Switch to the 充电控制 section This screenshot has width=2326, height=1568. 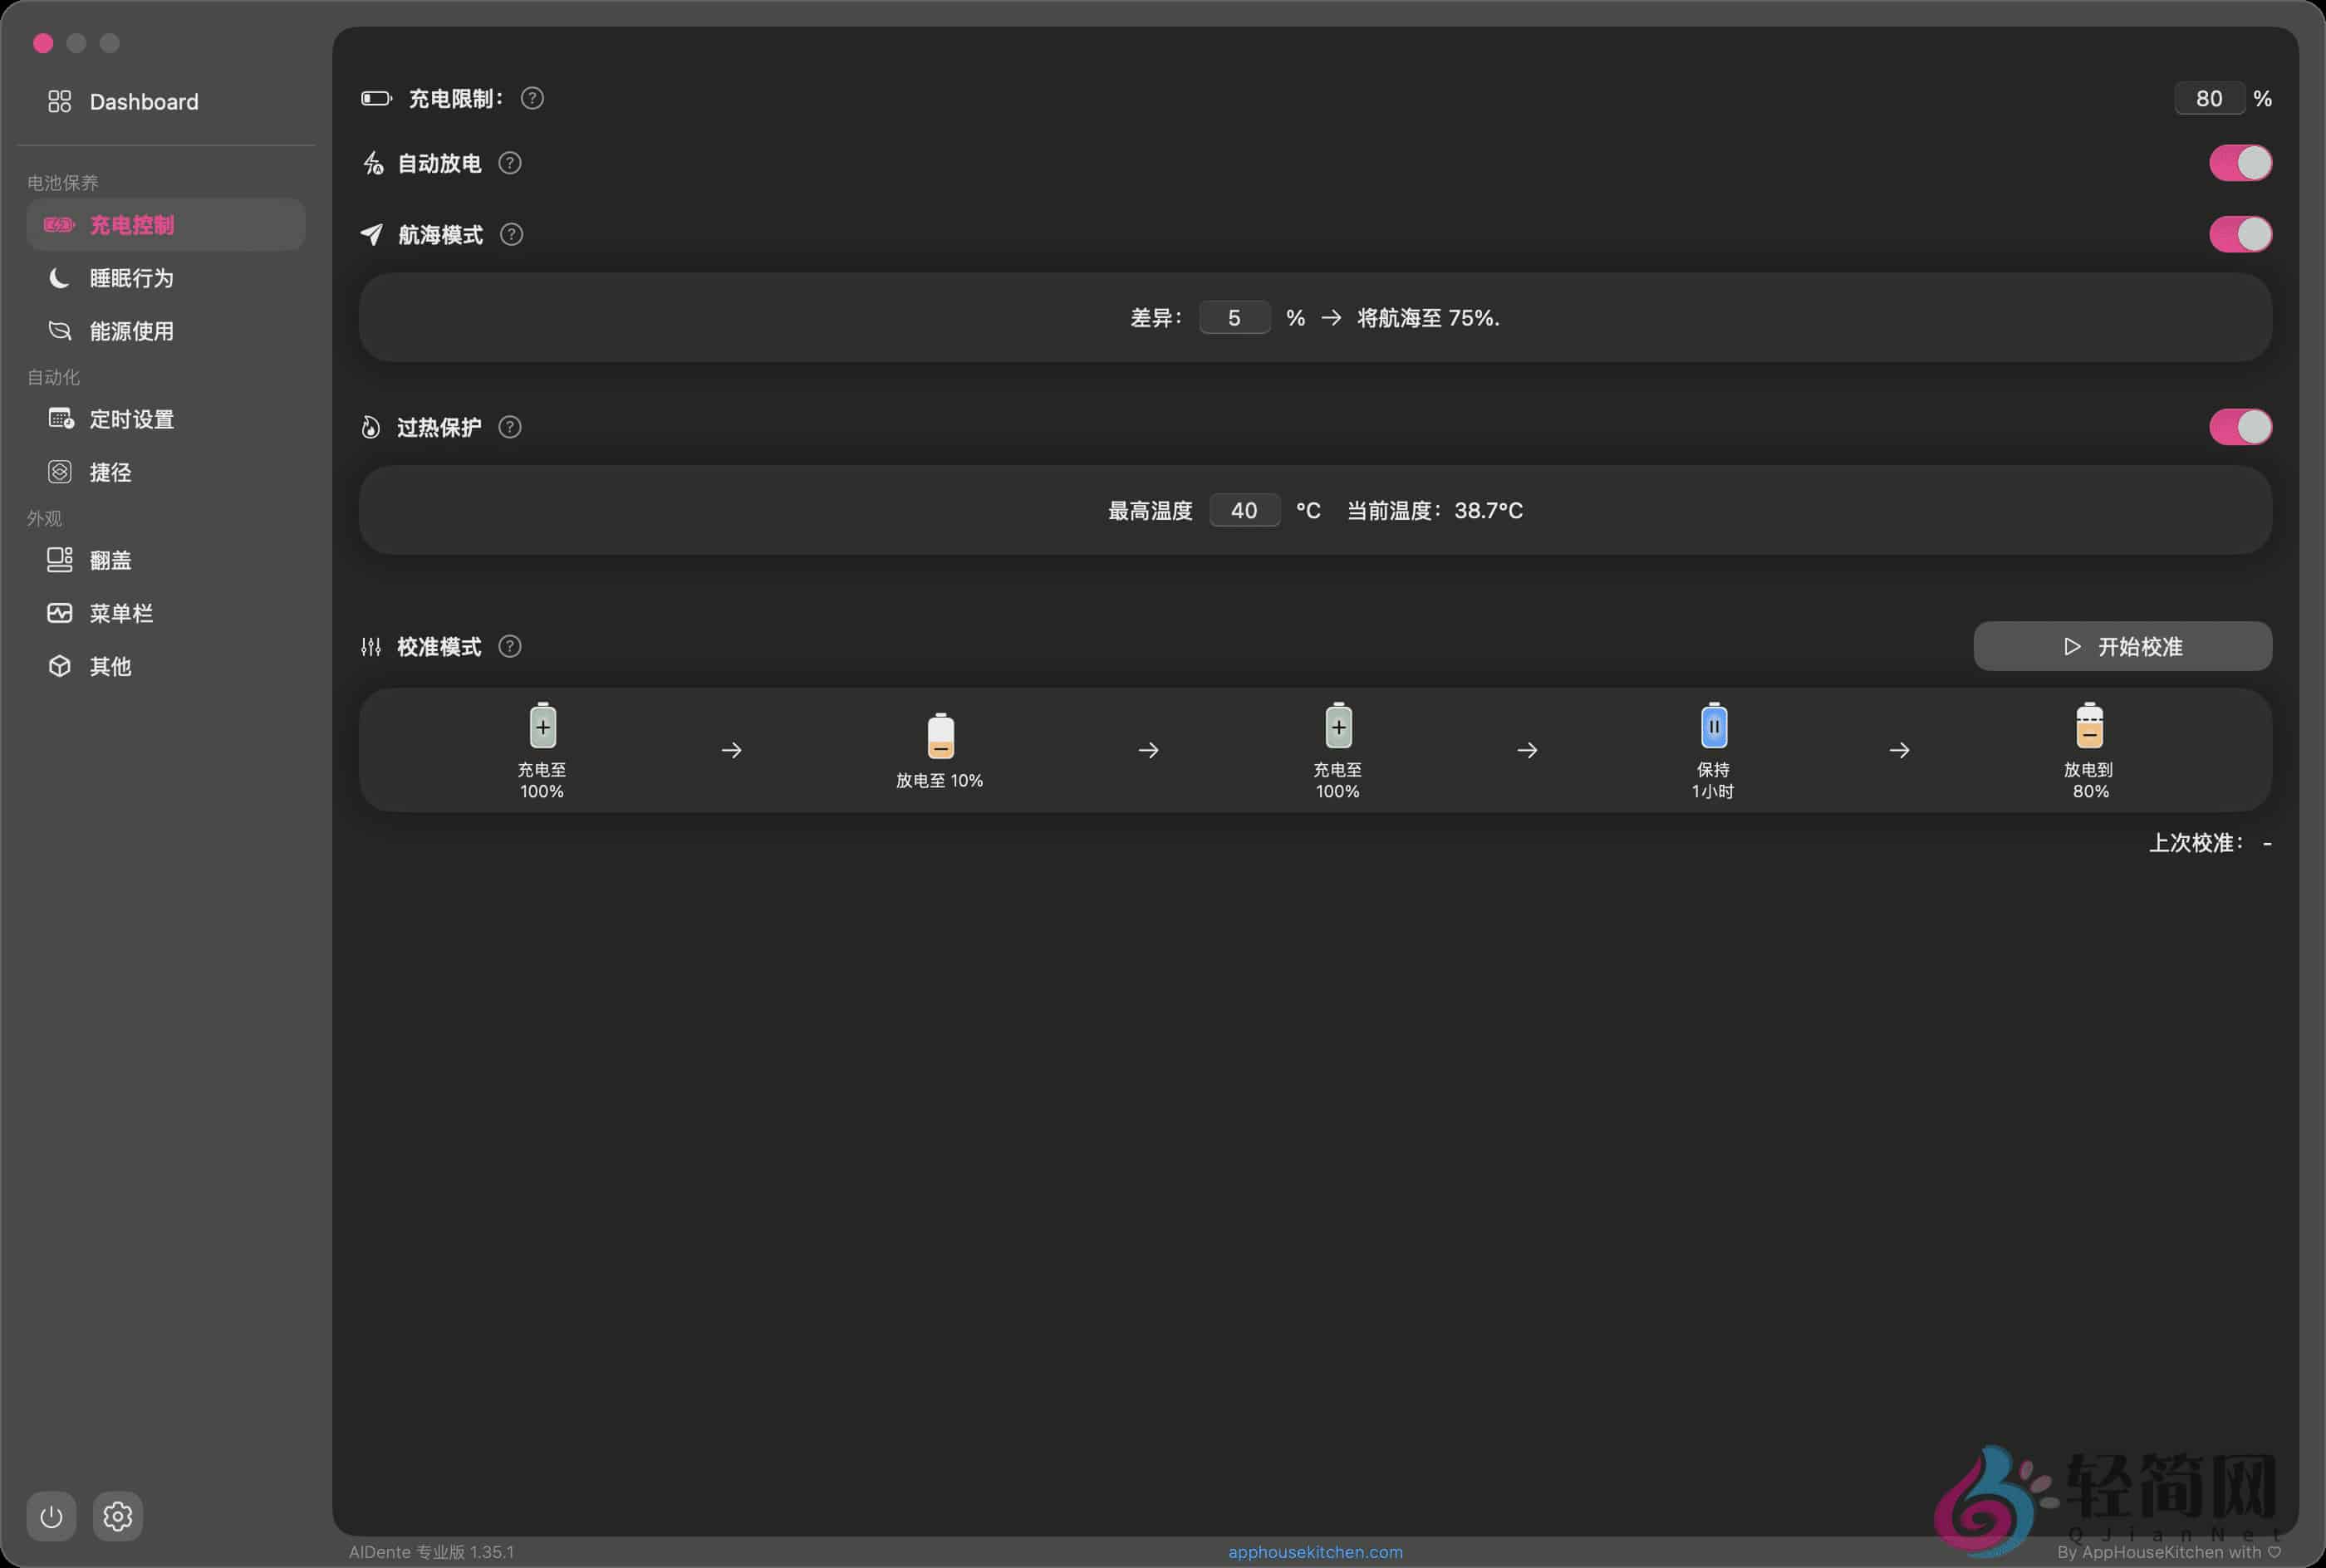point(132,224)
